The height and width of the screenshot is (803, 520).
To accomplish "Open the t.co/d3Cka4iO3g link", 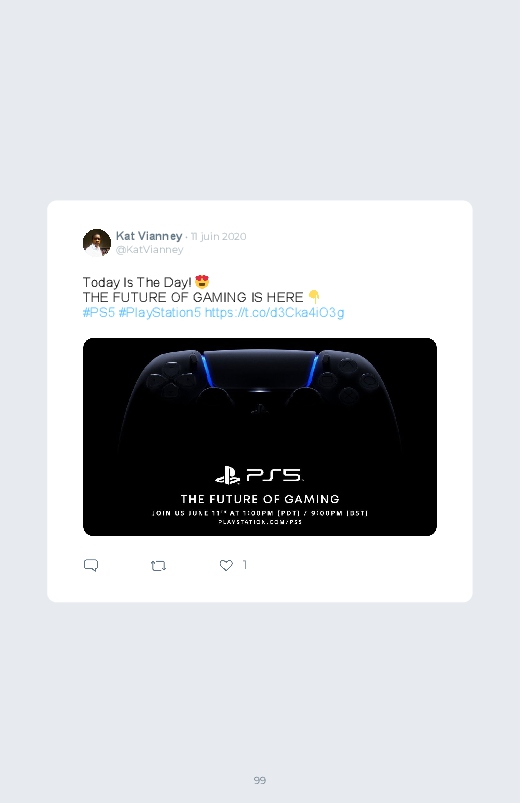I will click(x=275, y=312).
